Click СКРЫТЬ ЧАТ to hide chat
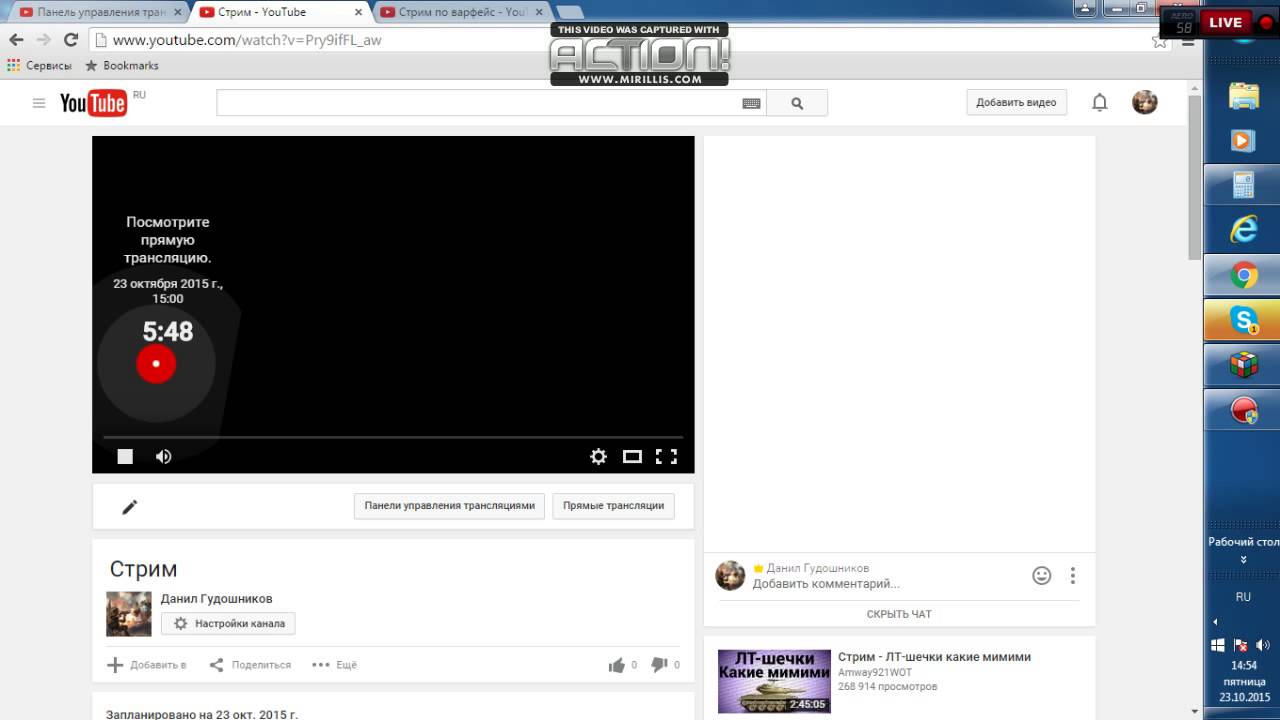Image resolution: width=1280 pixels, height=720 pixels. tap(899, 614)
